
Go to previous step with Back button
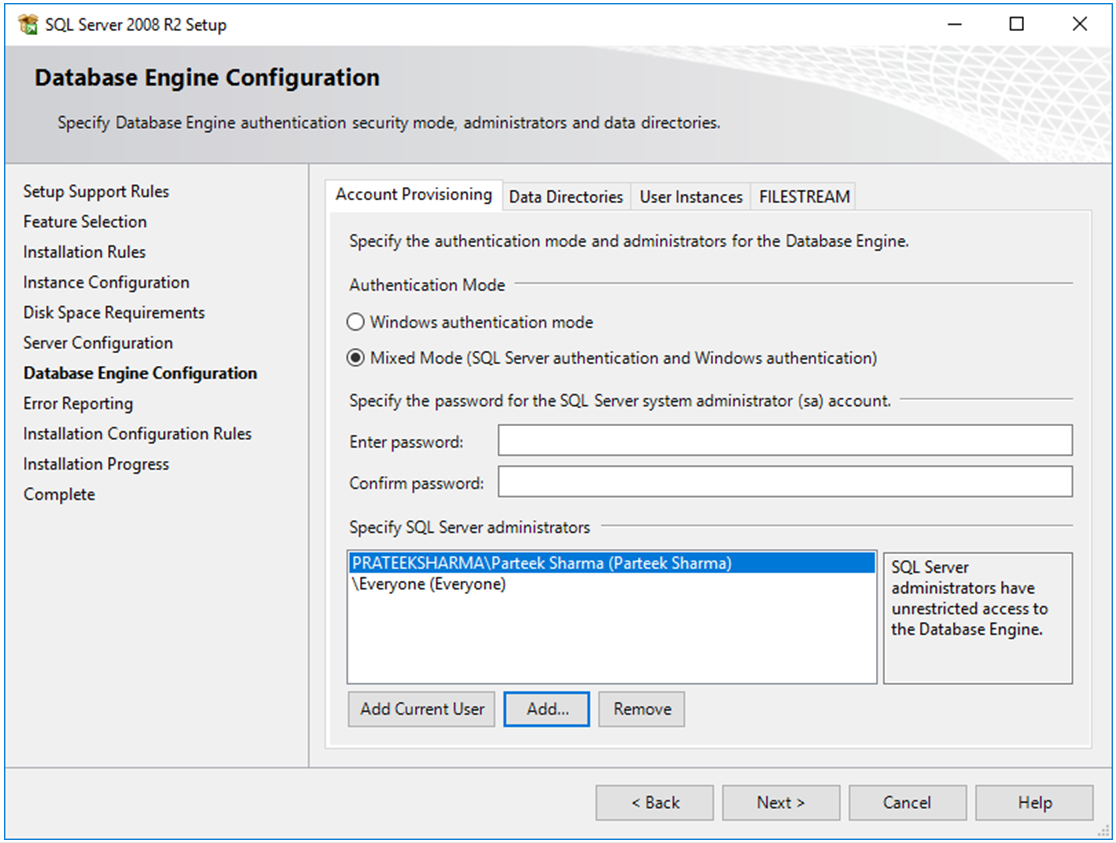(655, 802)
